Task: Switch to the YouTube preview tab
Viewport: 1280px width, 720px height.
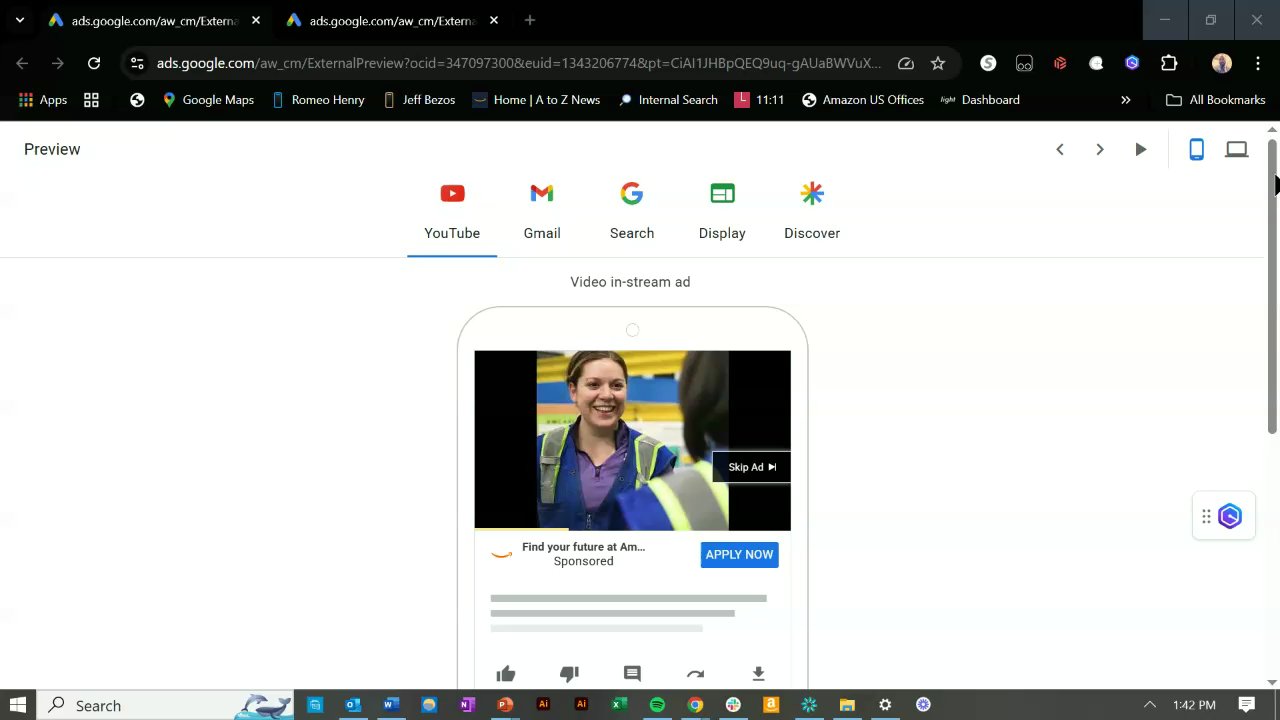Action: [x=452, y=212]
